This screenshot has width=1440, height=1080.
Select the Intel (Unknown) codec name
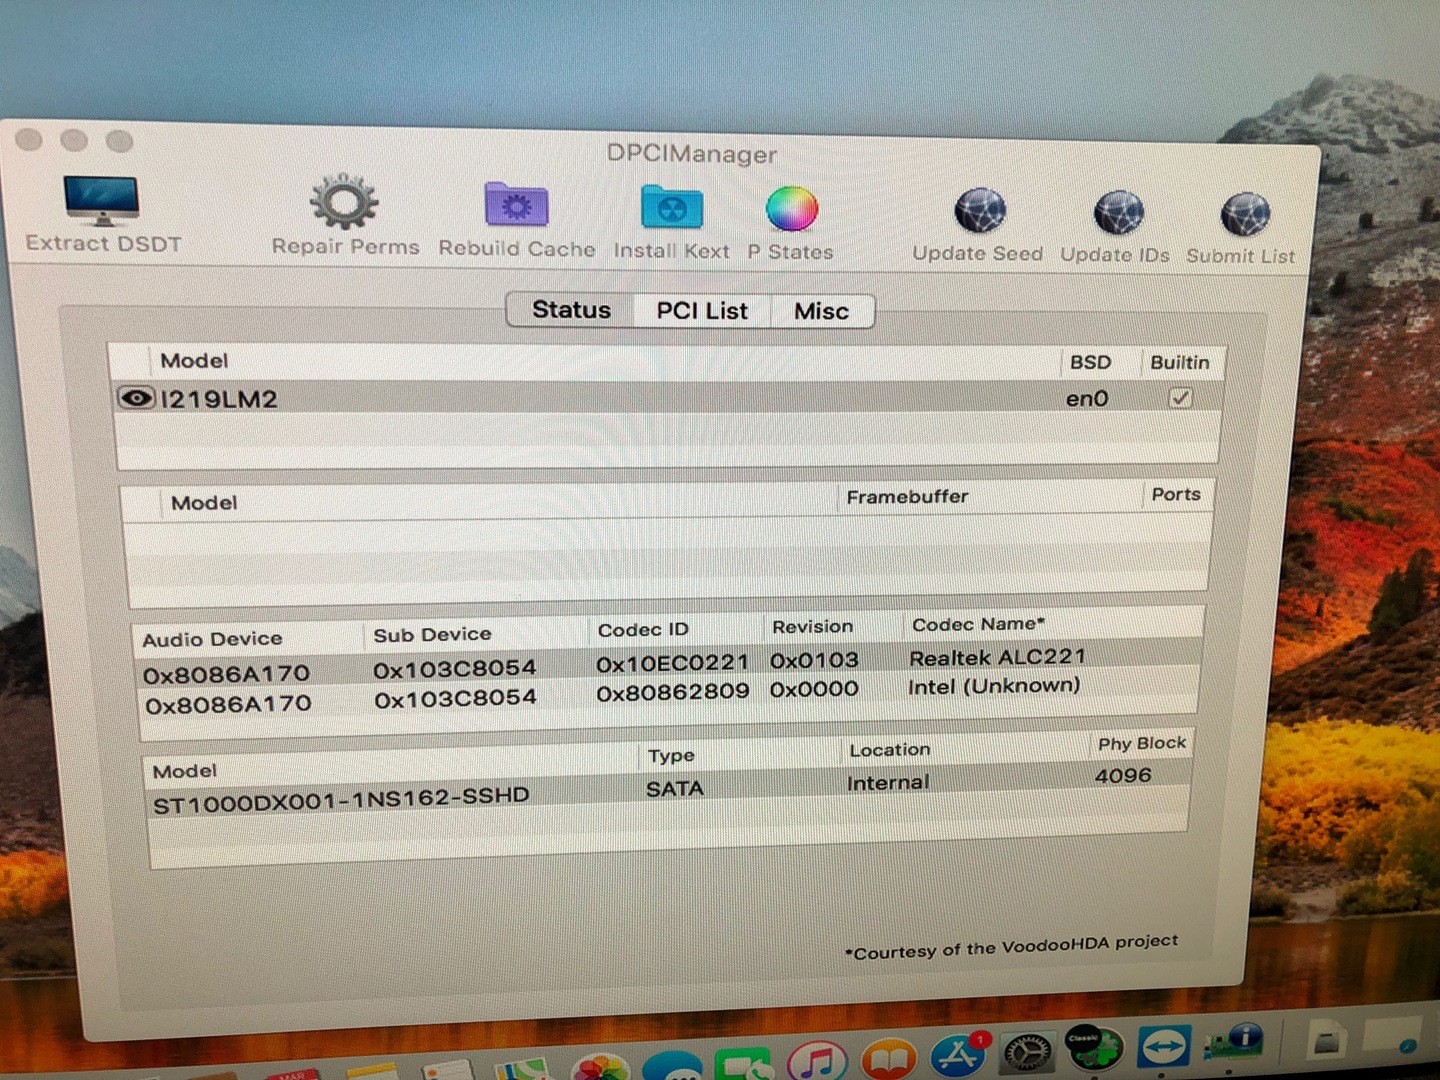994,686
